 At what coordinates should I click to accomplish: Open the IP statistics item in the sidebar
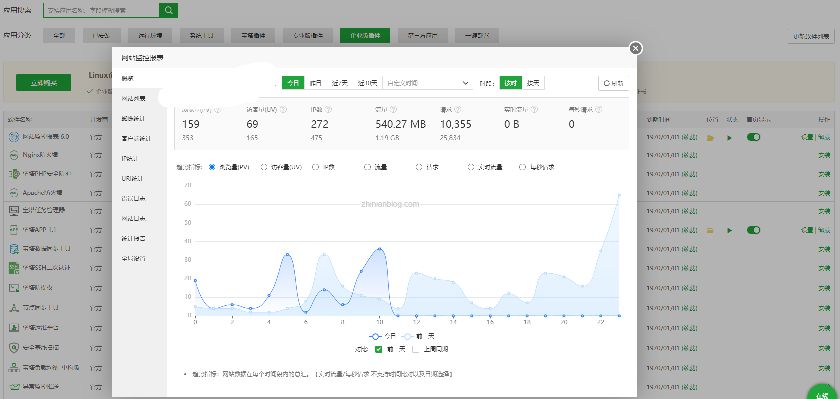tap(129, 159)
